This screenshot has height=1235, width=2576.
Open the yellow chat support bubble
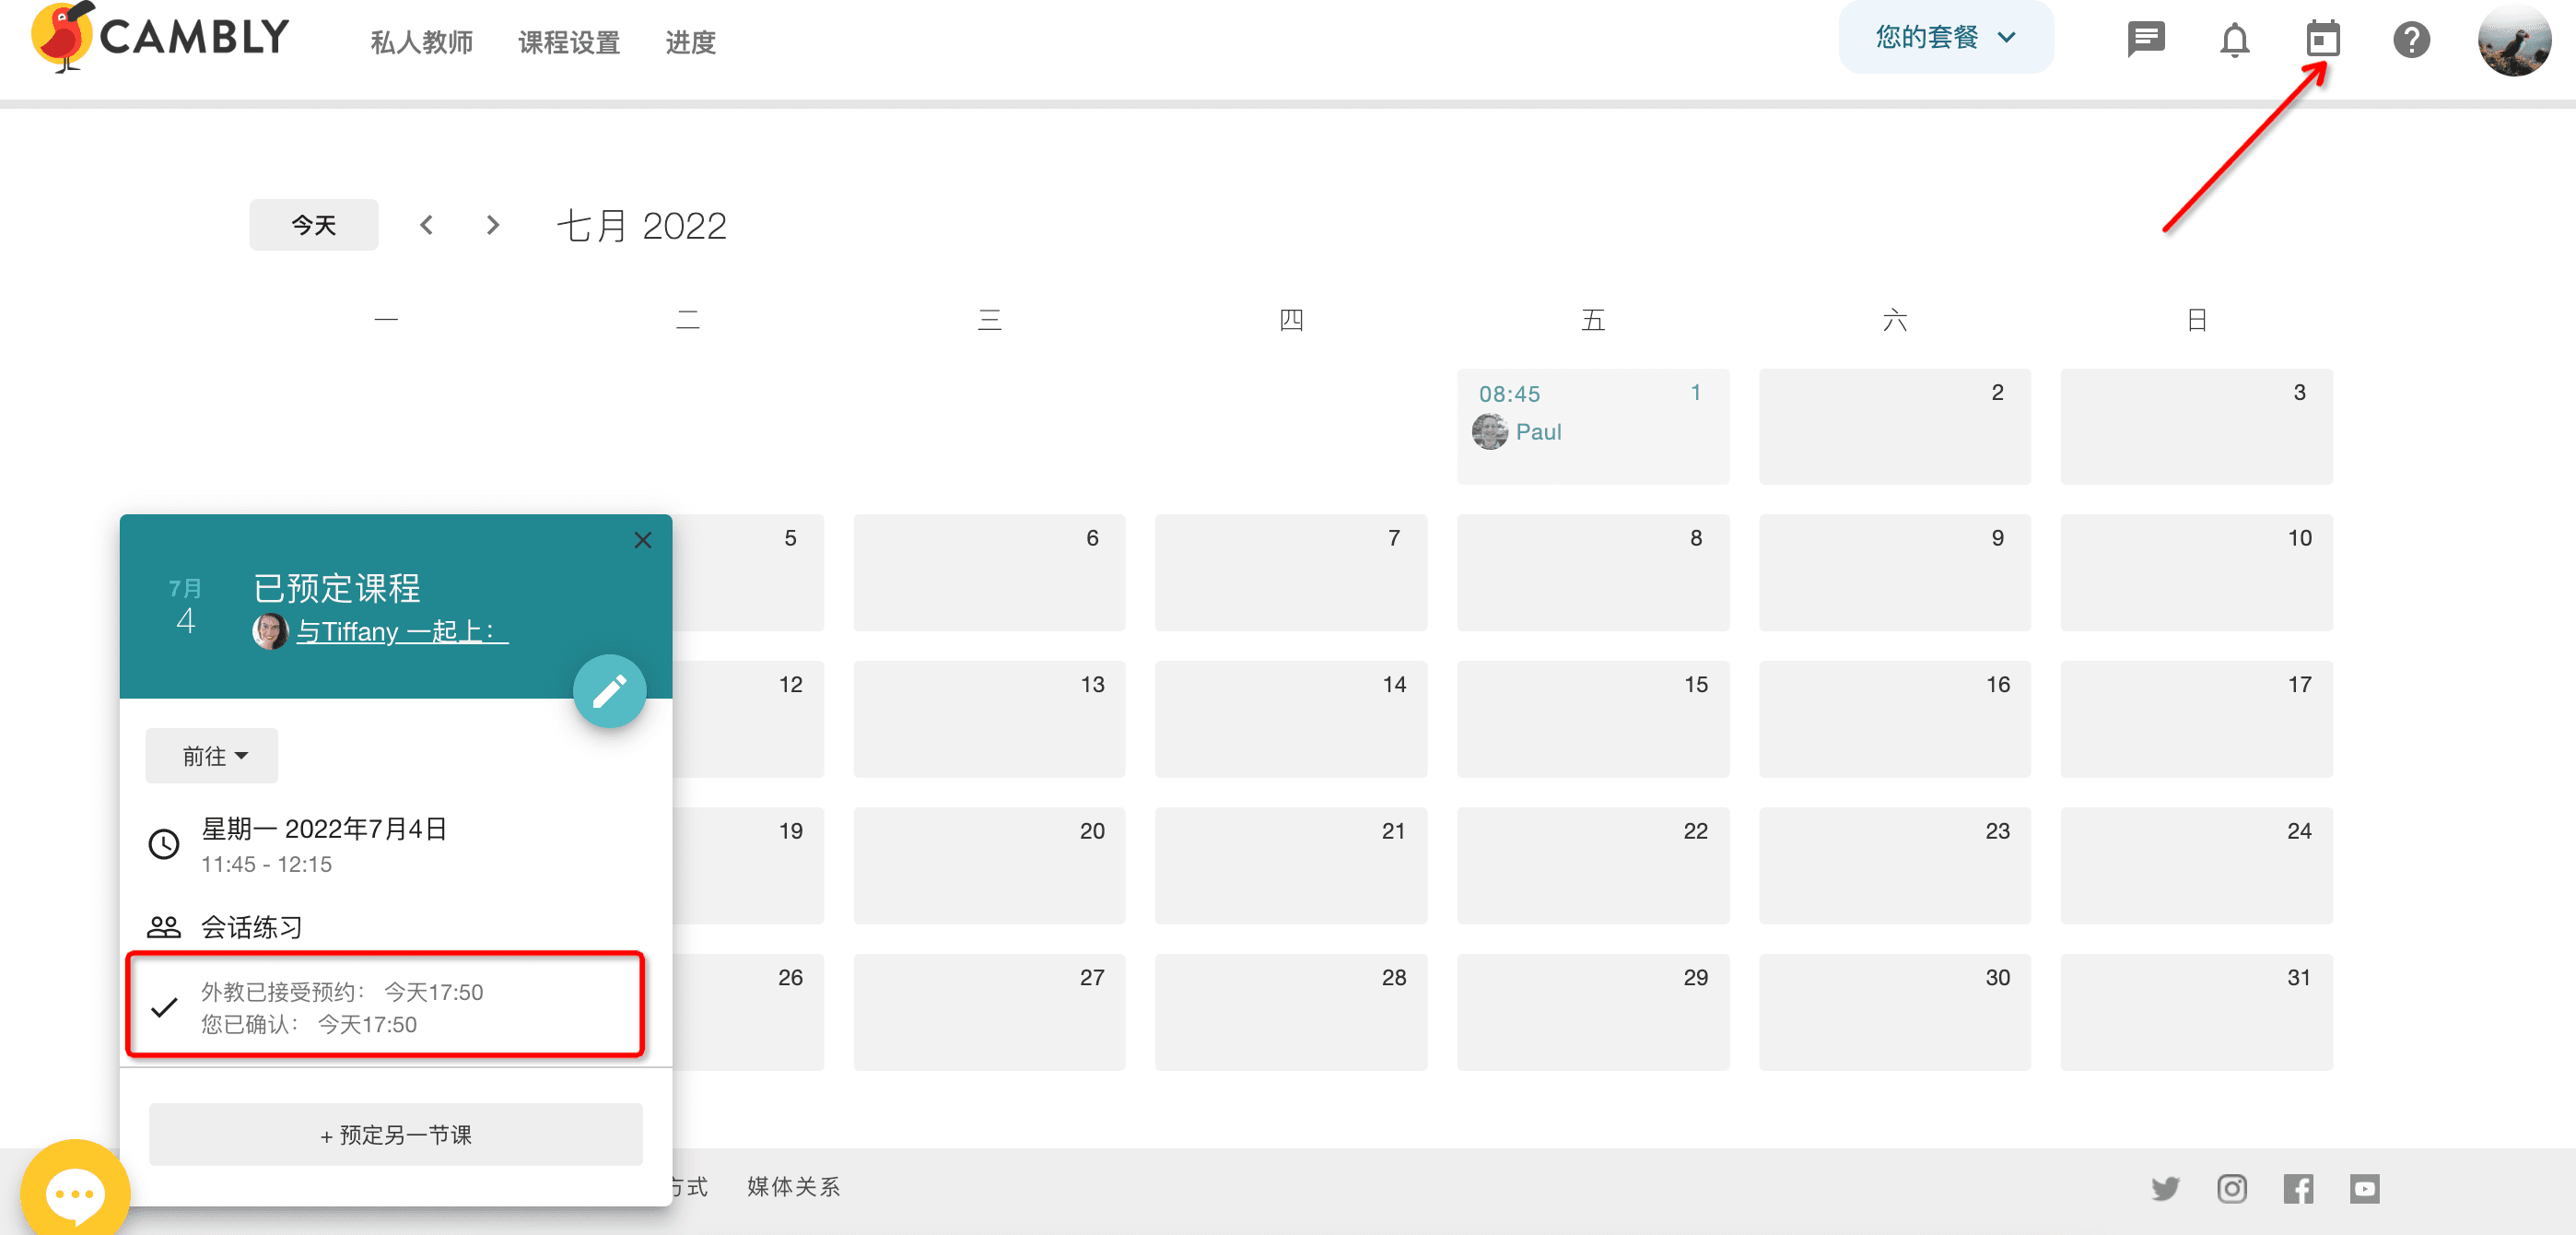75,1190
